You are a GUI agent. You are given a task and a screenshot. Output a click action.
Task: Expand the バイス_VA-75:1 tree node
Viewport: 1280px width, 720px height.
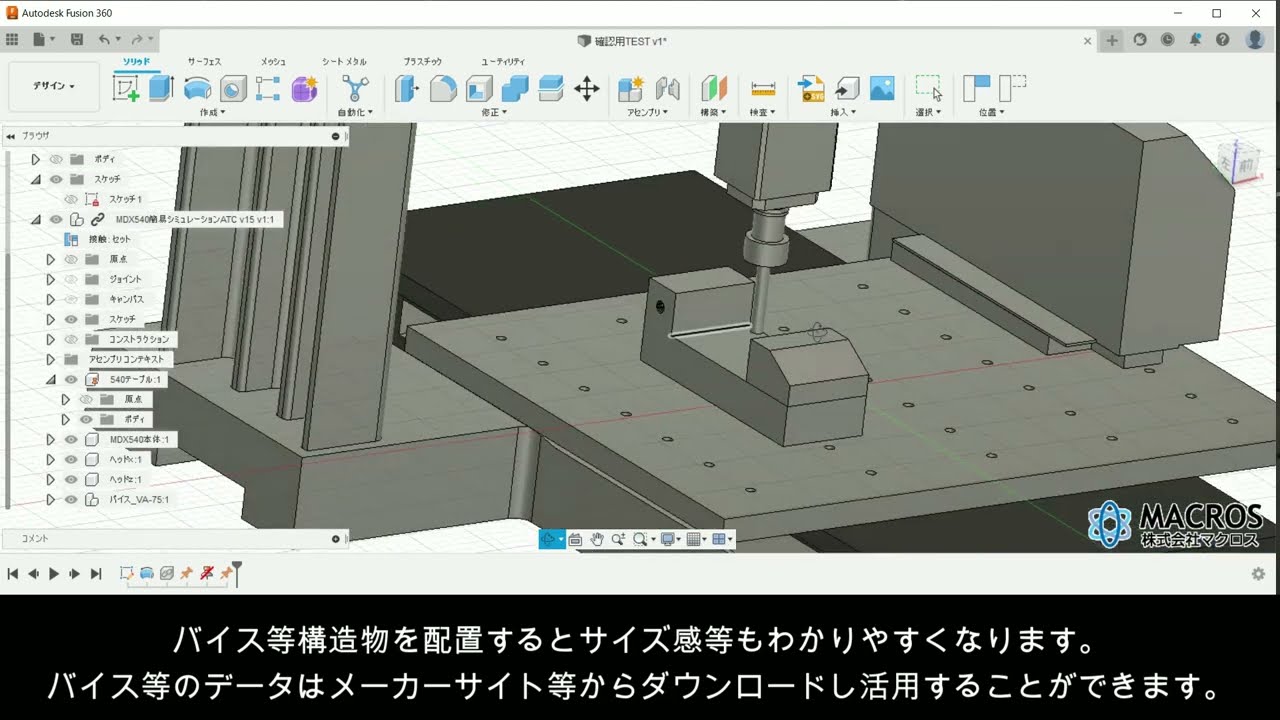[x=50, y=499]
